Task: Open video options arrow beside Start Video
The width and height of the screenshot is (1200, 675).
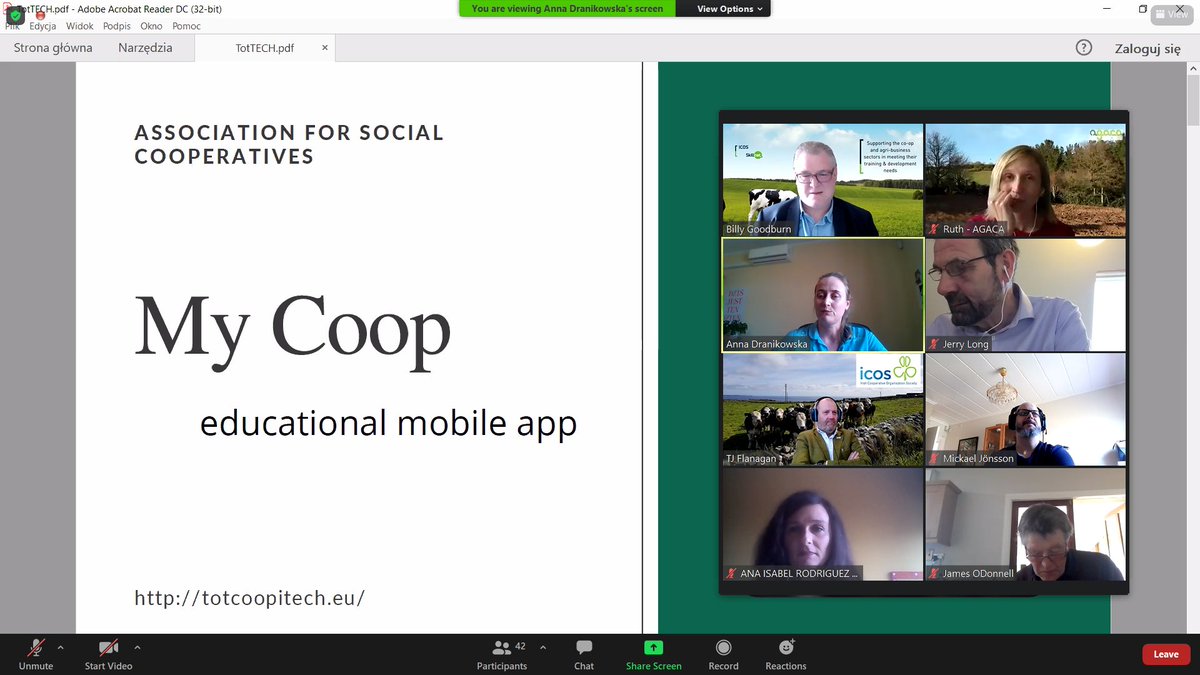Action: 137,647
